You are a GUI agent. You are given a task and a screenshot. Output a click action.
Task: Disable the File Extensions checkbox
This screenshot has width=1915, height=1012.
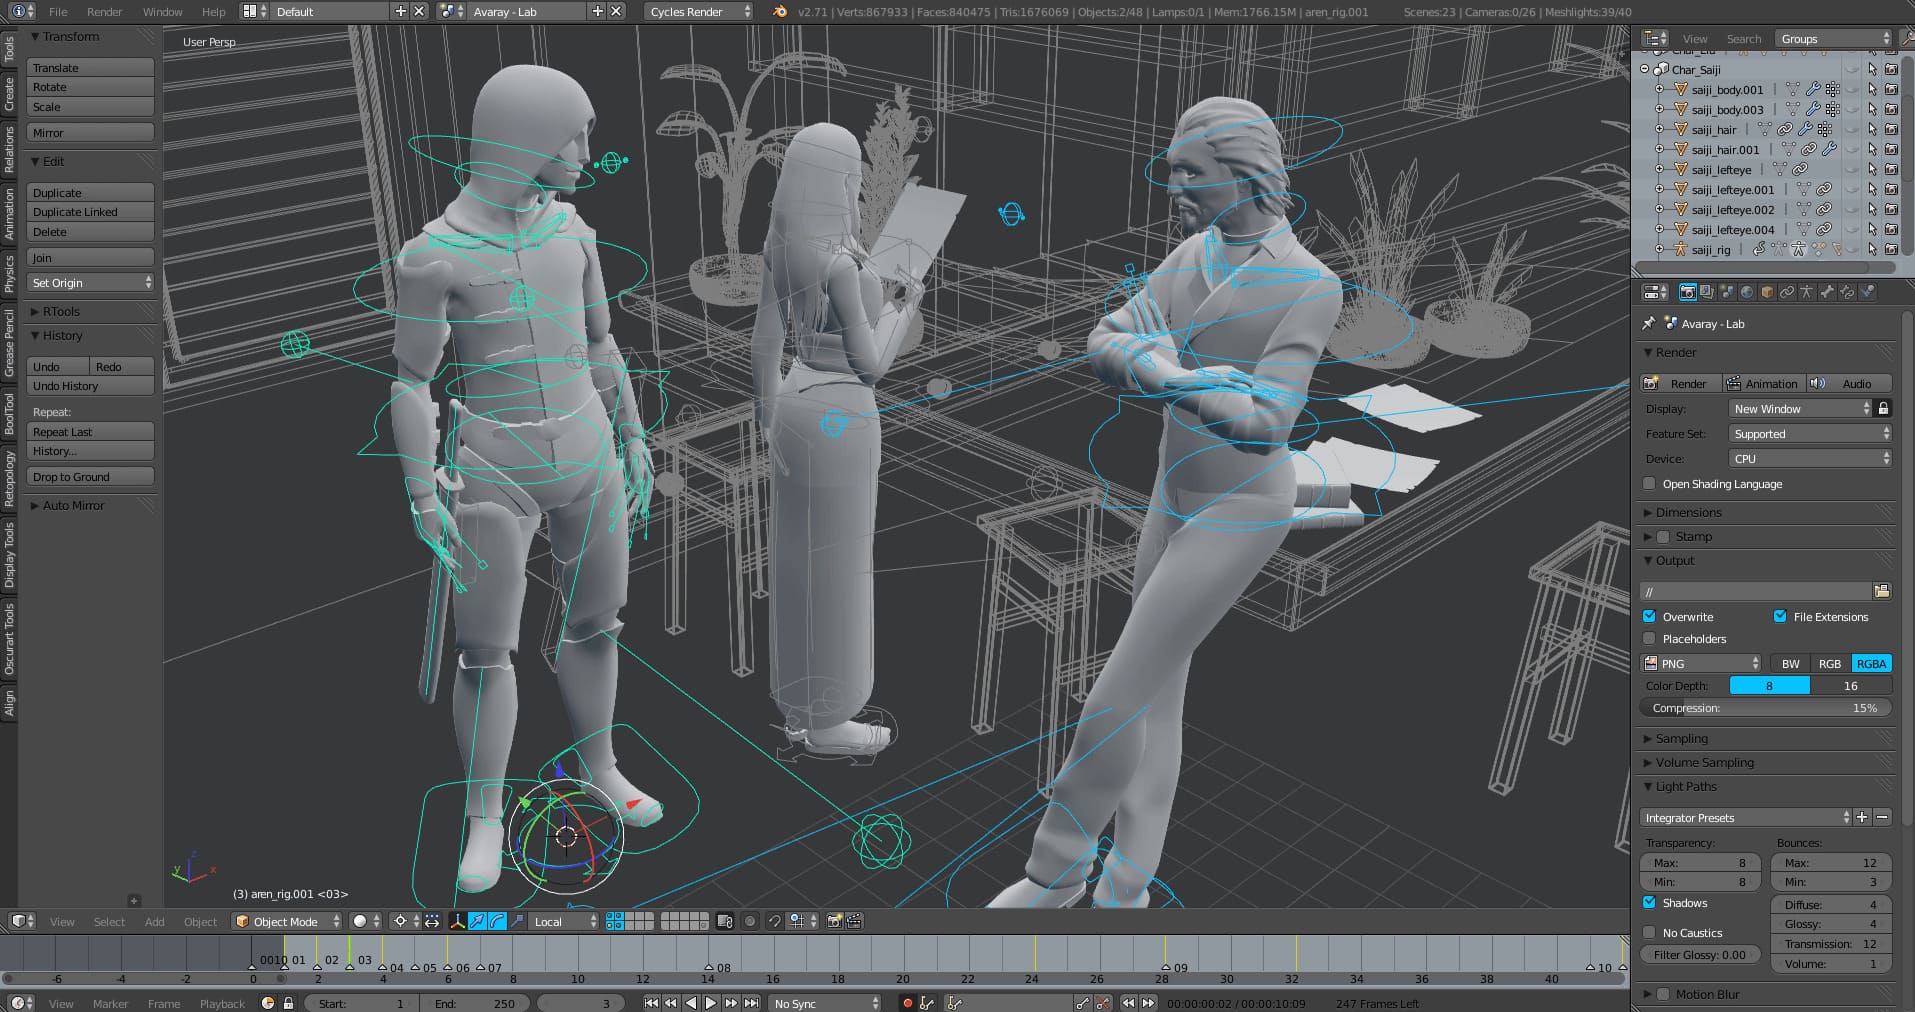(x=1781, y=616)
